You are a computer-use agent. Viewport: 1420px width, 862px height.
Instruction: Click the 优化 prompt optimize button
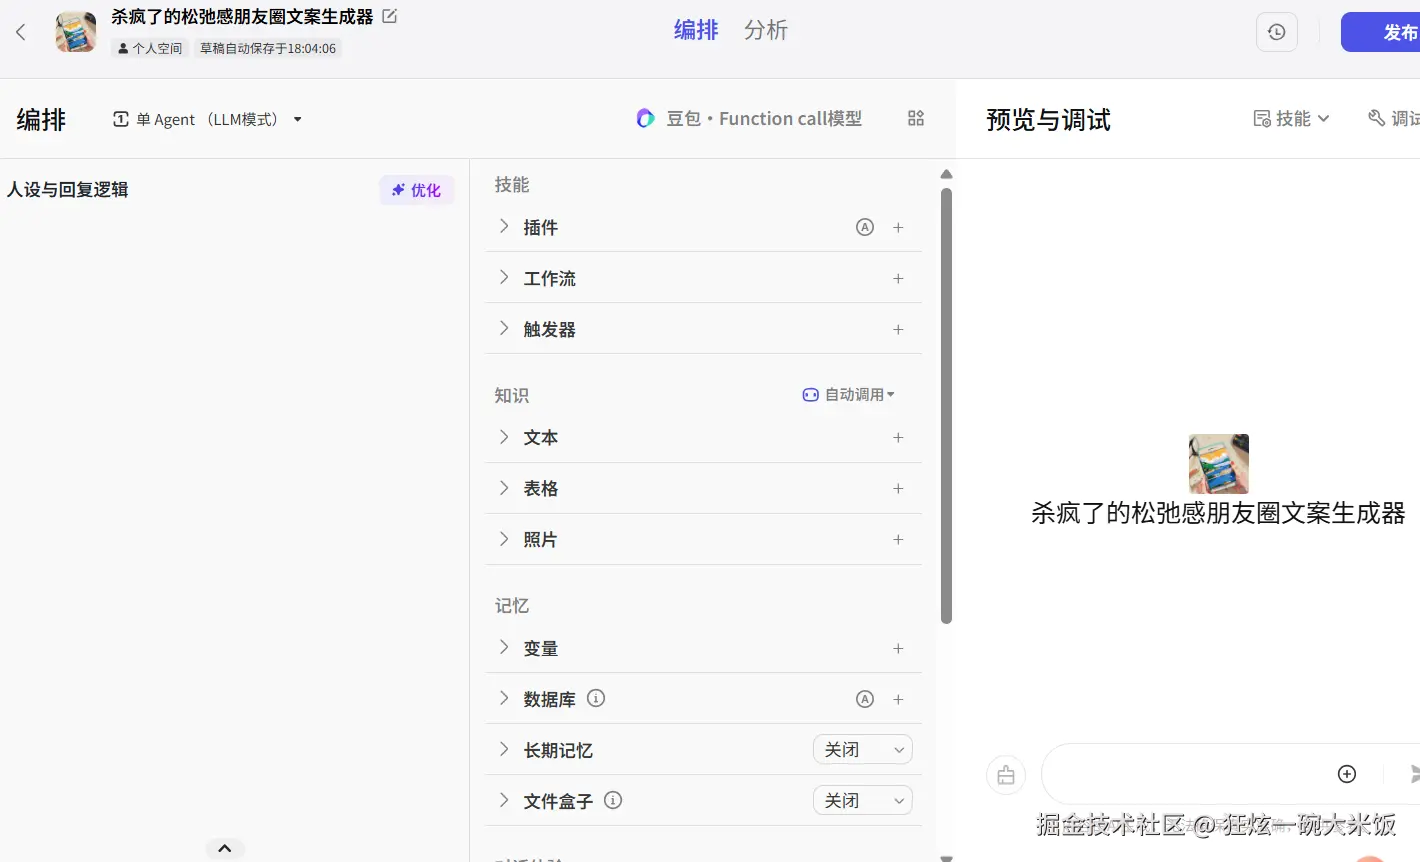(417, 190)
